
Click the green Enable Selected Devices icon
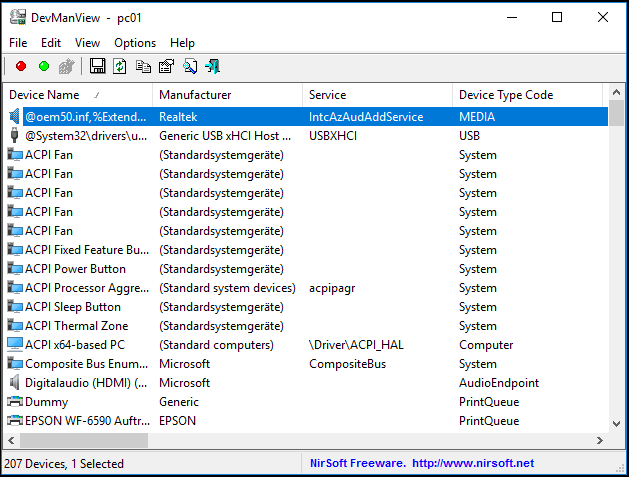point(44,67)
